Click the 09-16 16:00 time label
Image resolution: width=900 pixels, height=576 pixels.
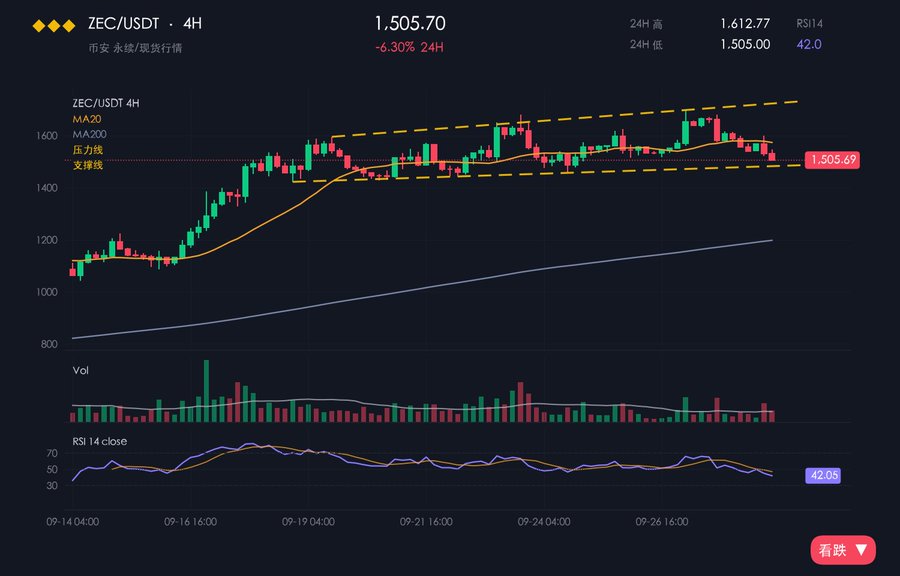coord(191,522)
